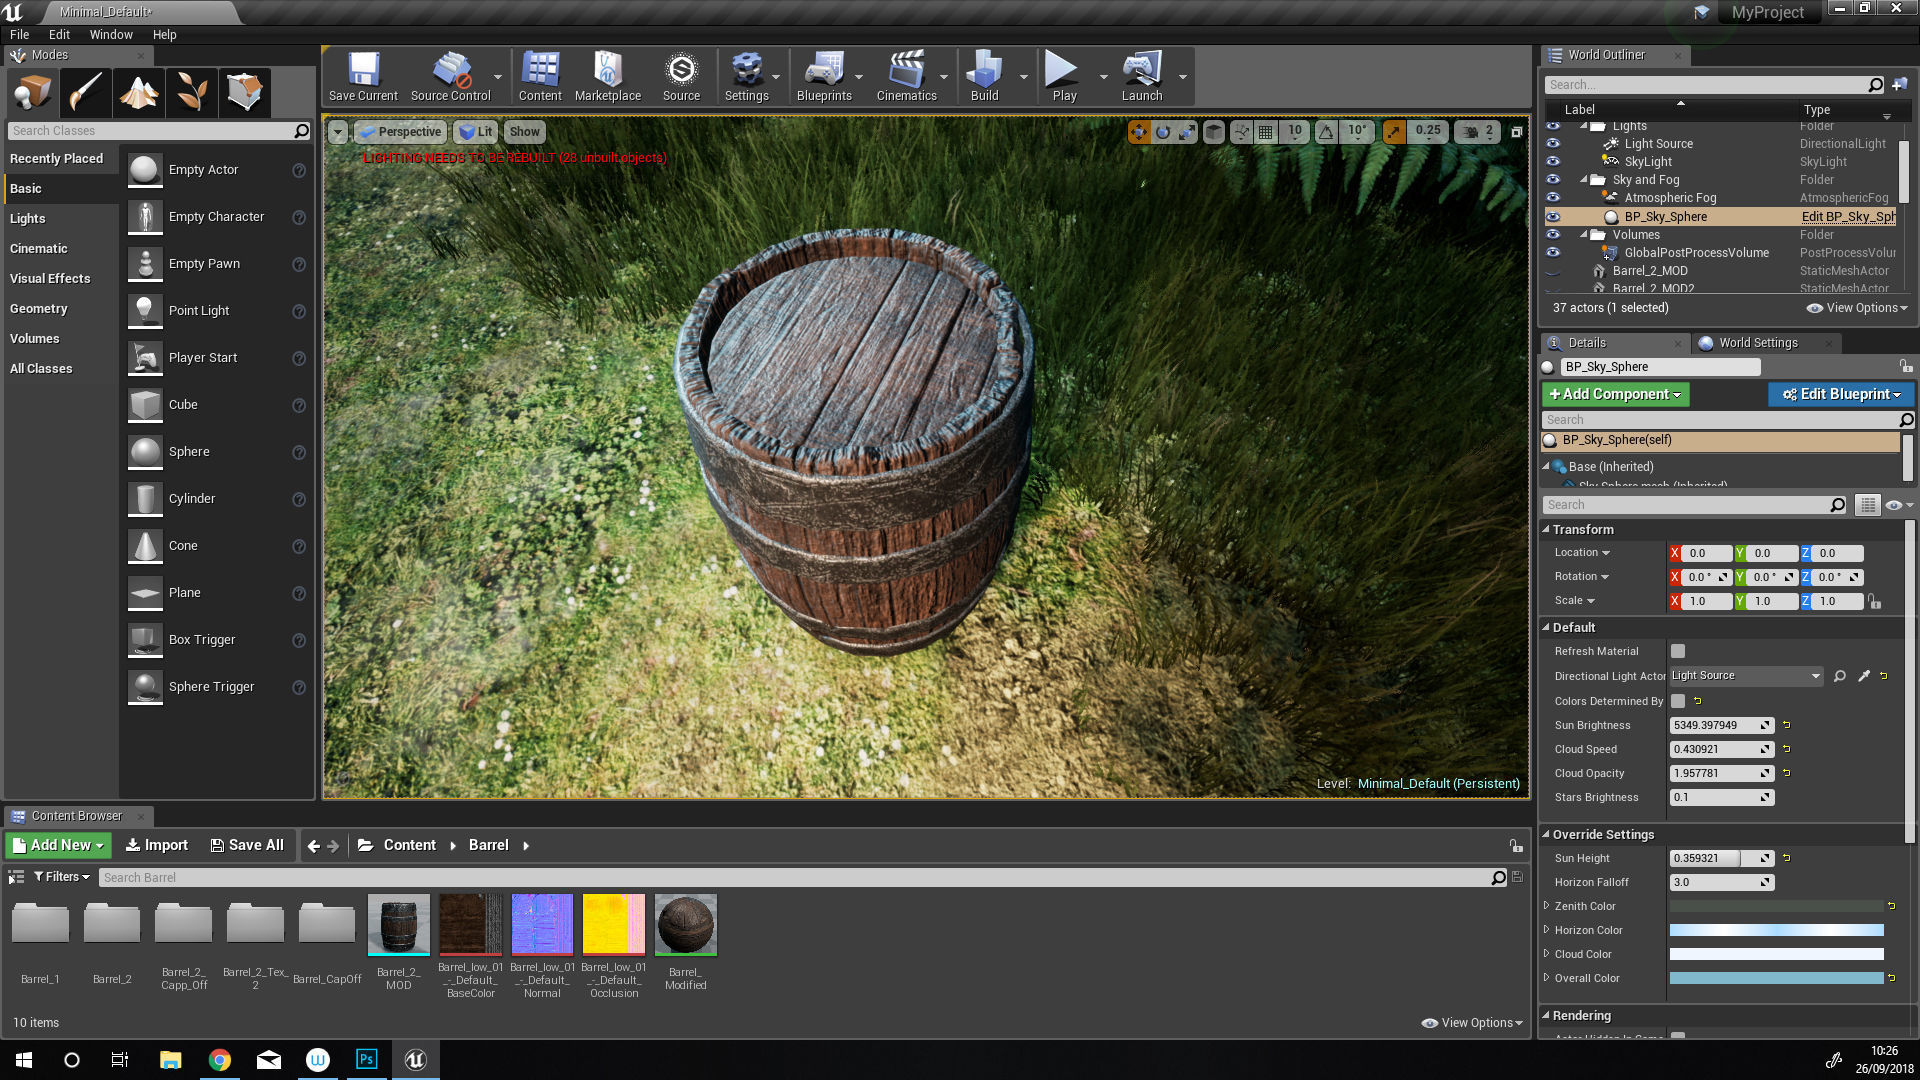Click Show button in viewport
The width and height of the screenshot is (1920, 1080).
click(x=524, y=132)
